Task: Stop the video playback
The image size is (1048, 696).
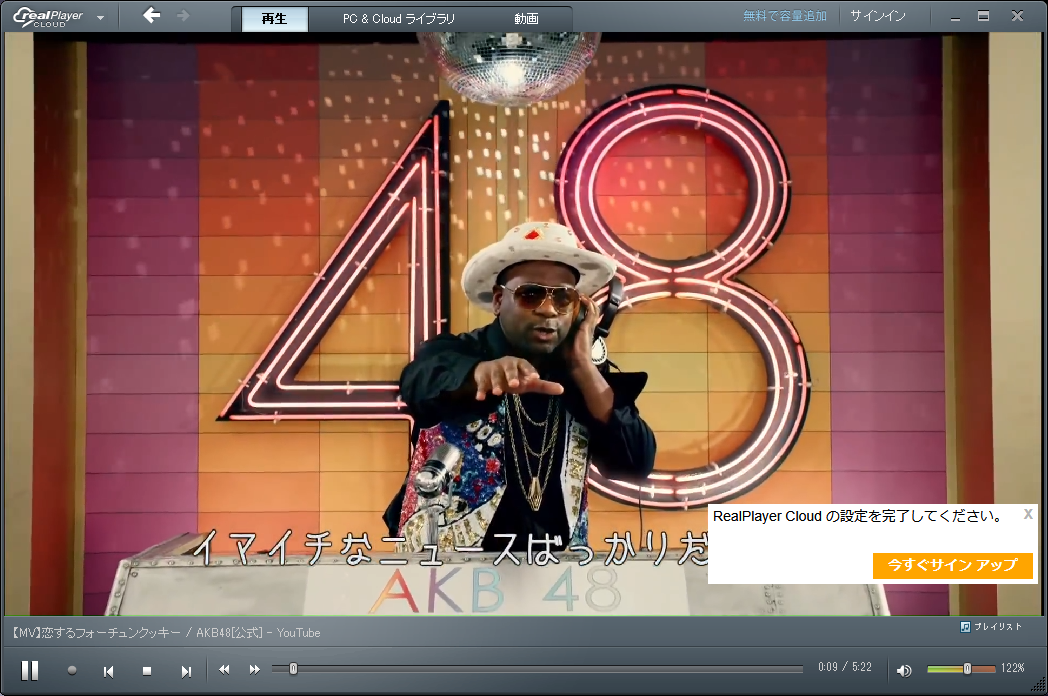Action: point(147,671)
